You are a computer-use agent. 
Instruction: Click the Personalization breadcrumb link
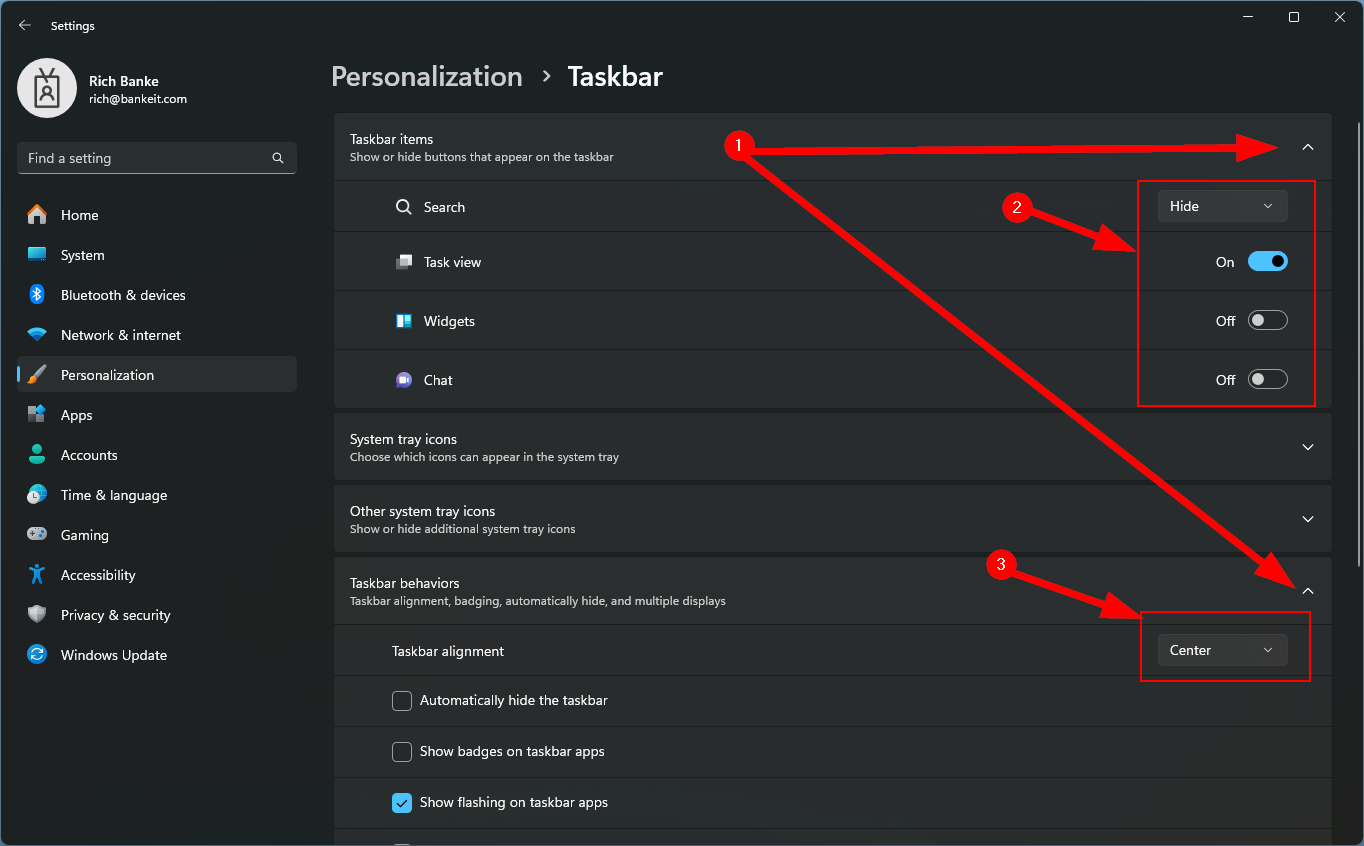[427, 76]
